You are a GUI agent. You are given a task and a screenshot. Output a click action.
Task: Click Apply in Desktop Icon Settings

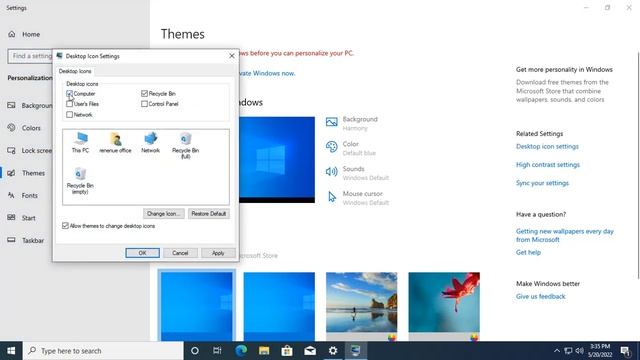pos(218,253)
